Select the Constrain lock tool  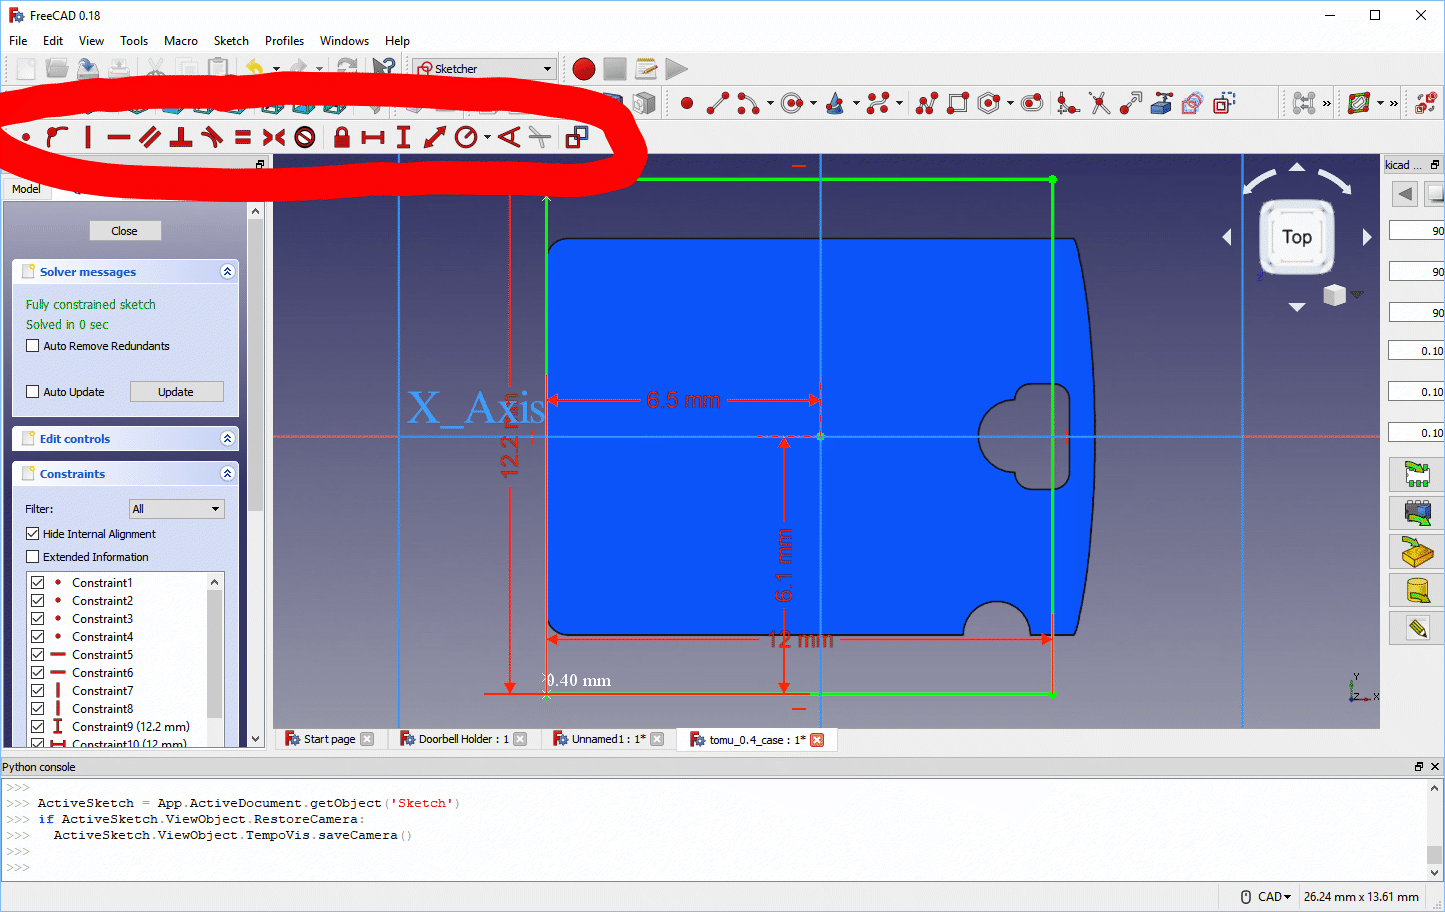tap(342, 137)
